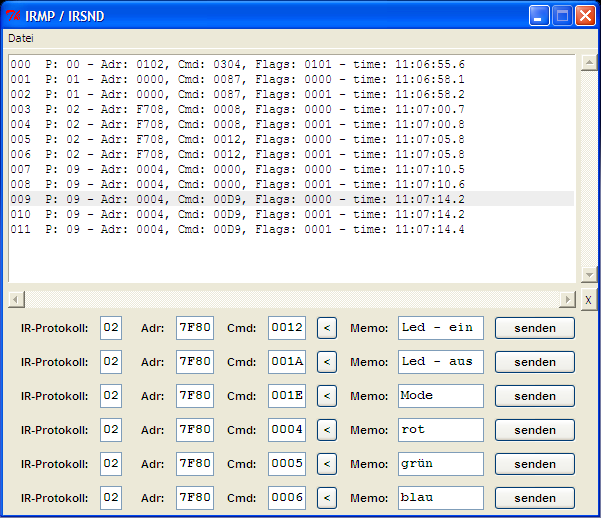The image size is (601, 518).
Task: Click the Memo field 'Mode'
Action: (441, 396)
